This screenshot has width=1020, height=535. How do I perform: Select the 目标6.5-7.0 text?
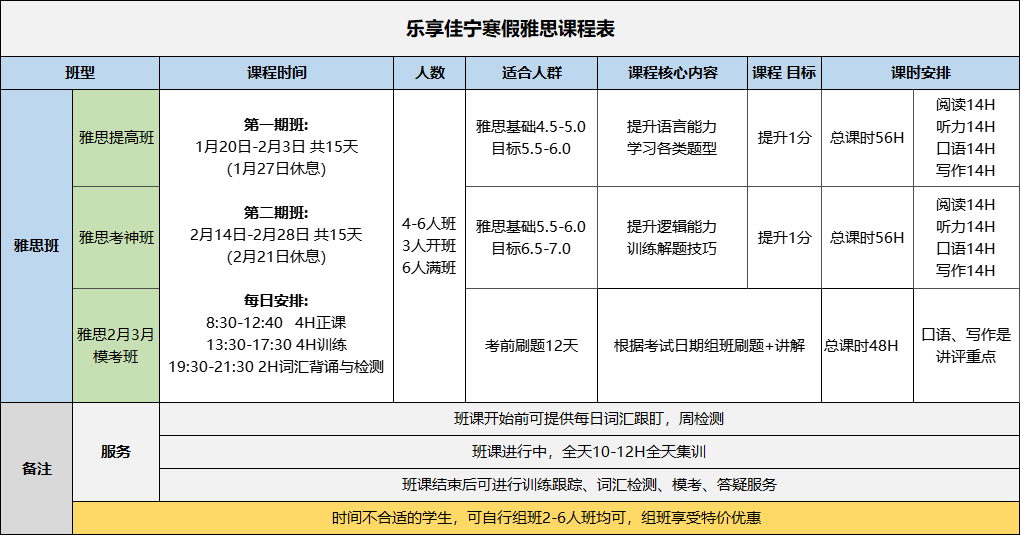(x=531, y=249)
